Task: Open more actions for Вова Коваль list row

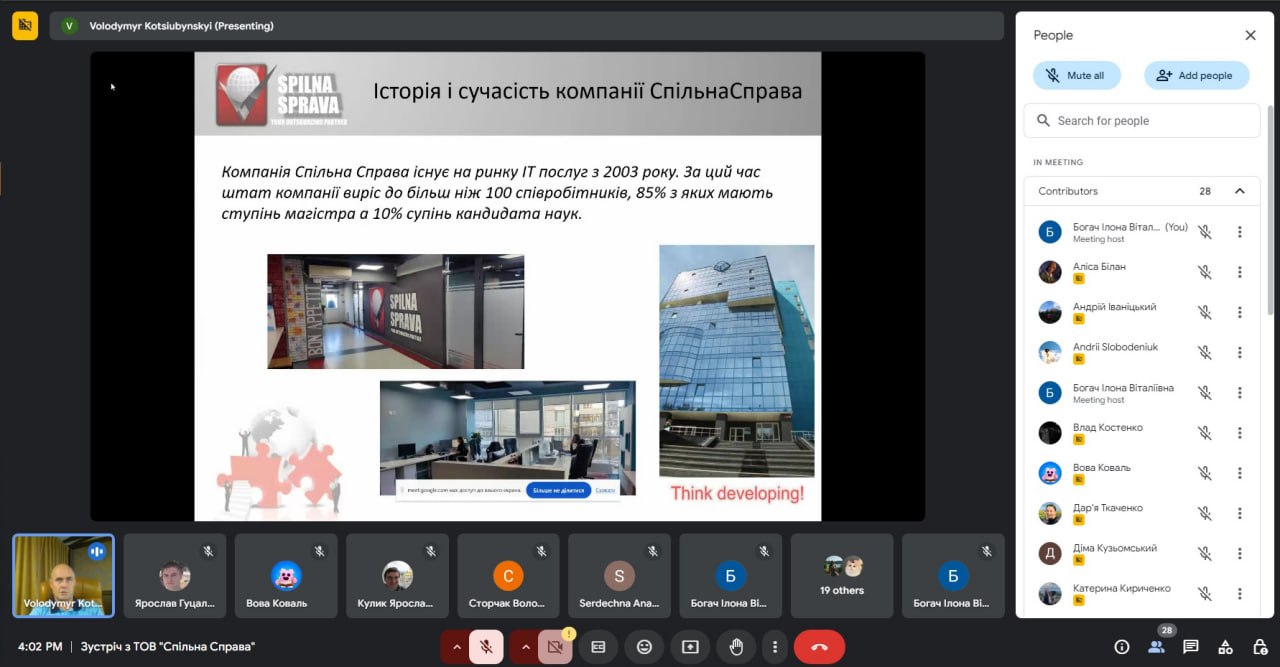Action: pyautogui.click(x=1240, y=473)
